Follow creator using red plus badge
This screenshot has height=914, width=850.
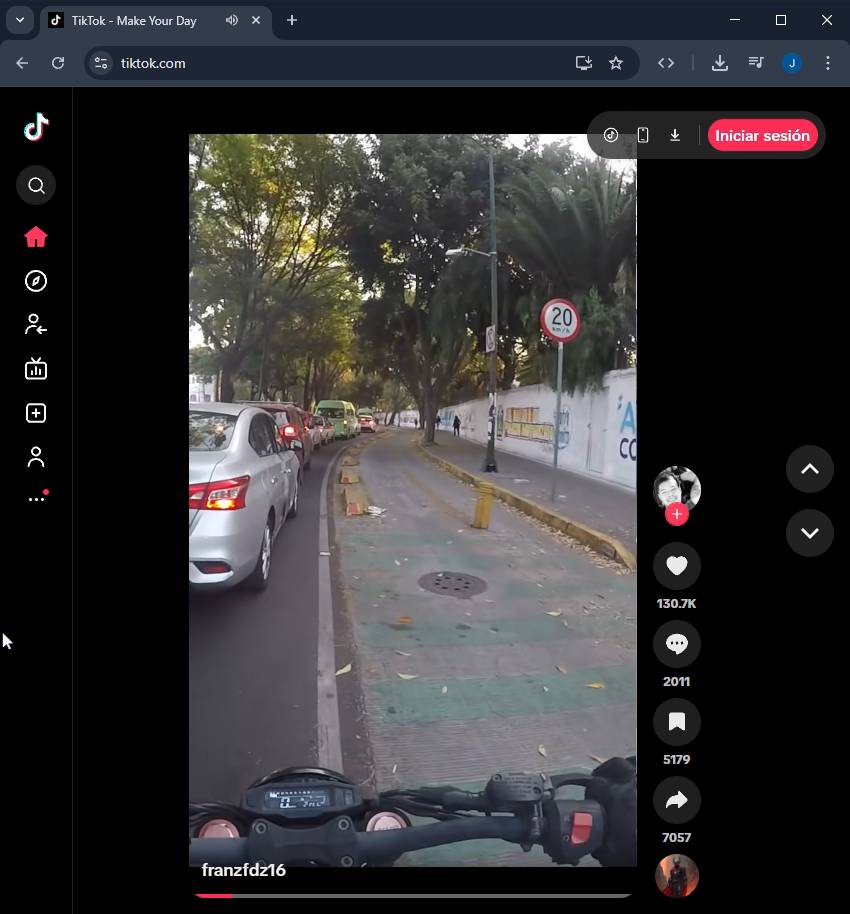click(x=677, y=514)
